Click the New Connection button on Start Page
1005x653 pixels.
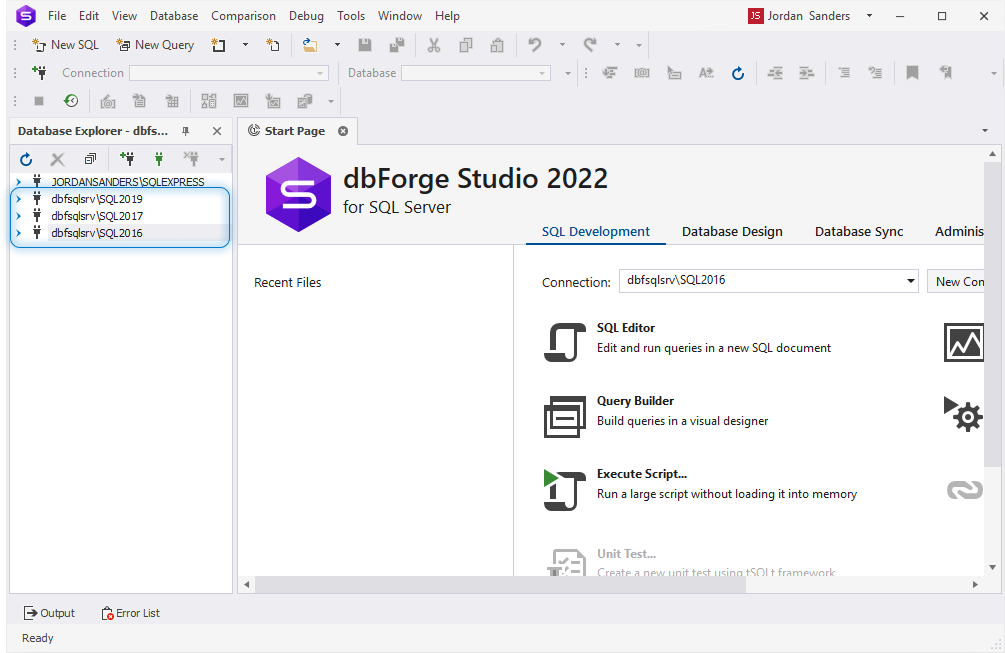pyautogui.click(x=956, y=281)
